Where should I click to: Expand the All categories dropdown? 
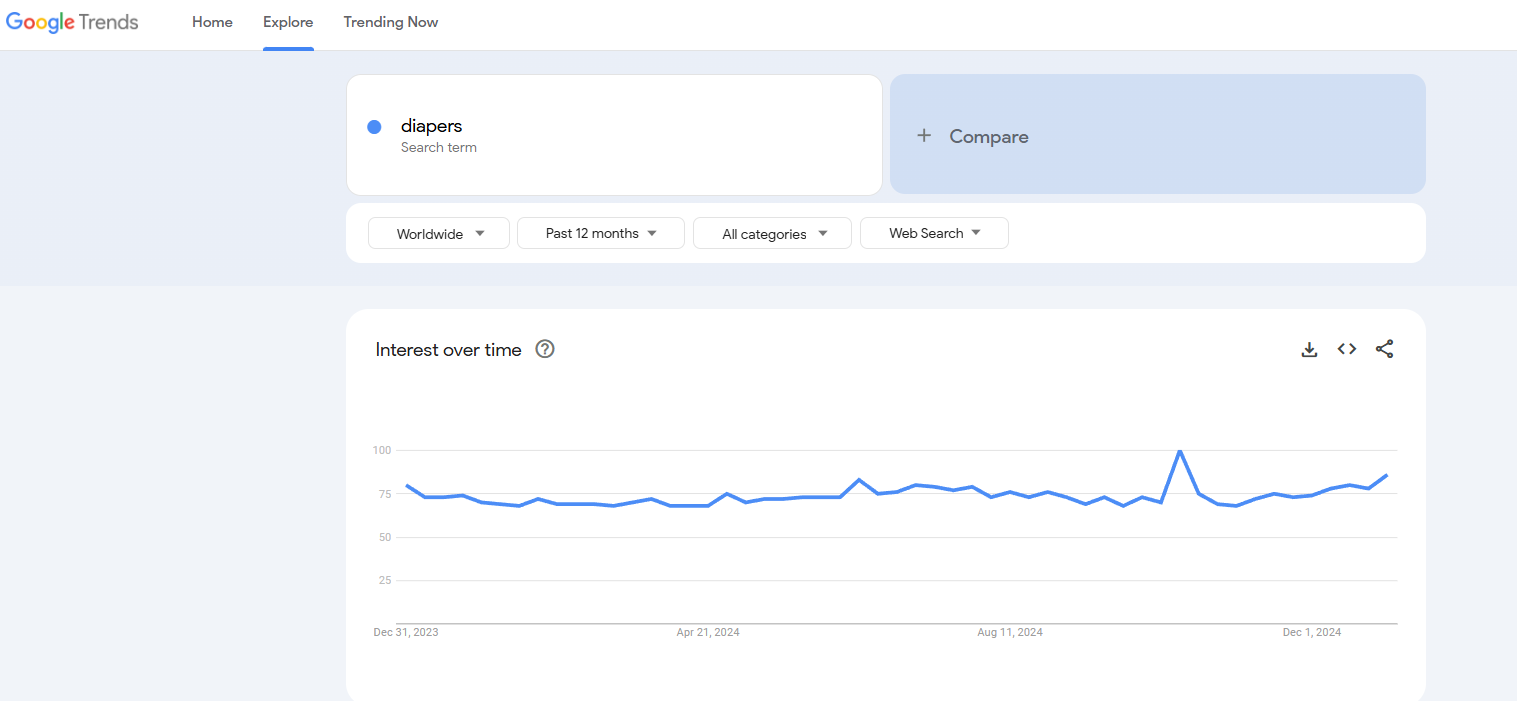click(x=772, y=233)
